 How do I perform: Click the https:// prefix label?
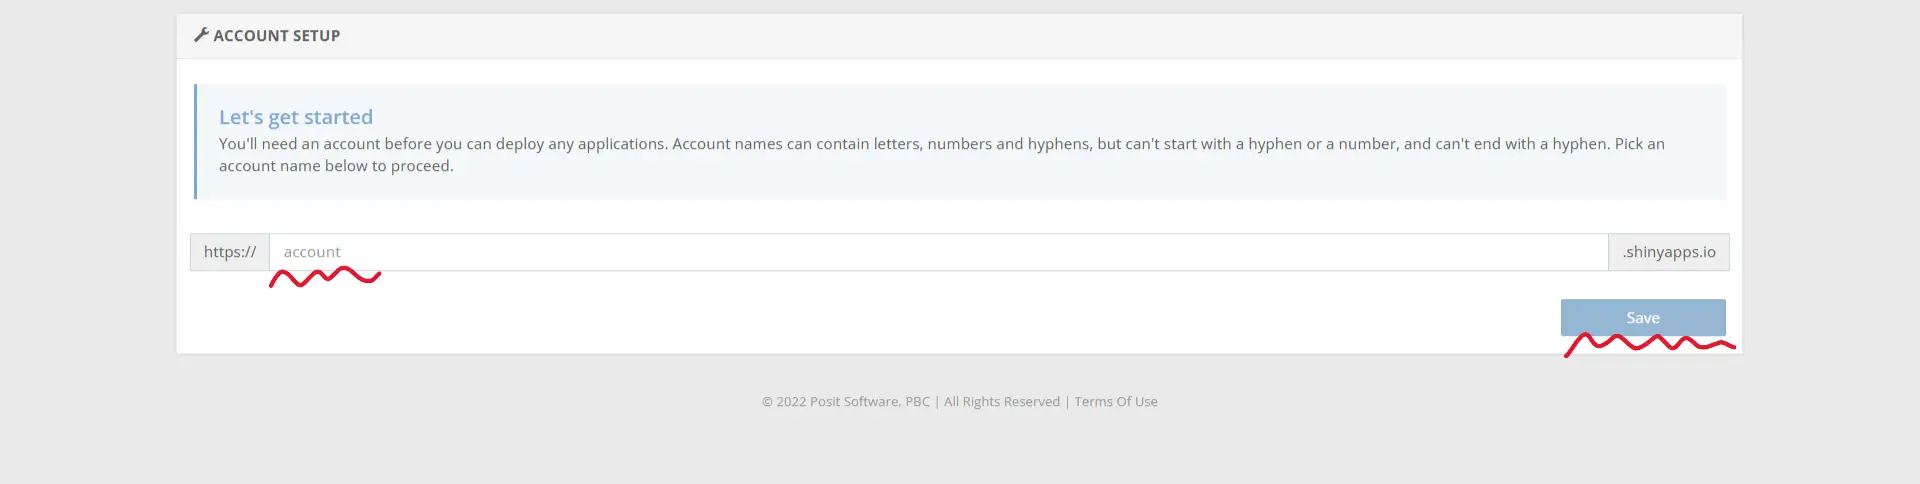(x=230, y=252)
